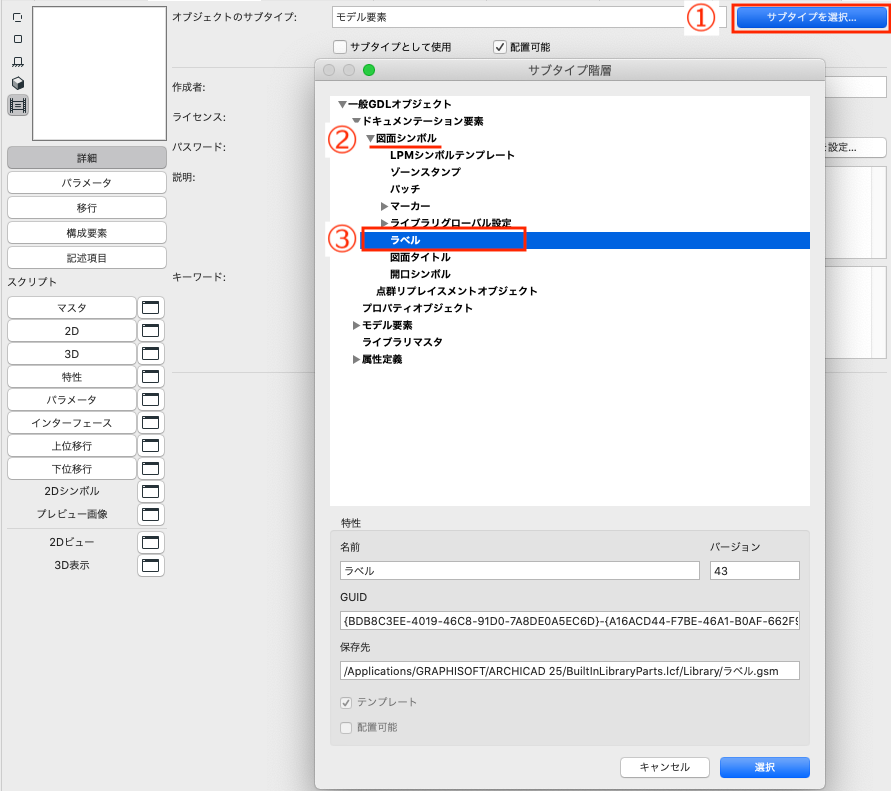Viewport: 891px width, 791px height.
Task: Open the 移行 tab
Action: tap(87, 208)
